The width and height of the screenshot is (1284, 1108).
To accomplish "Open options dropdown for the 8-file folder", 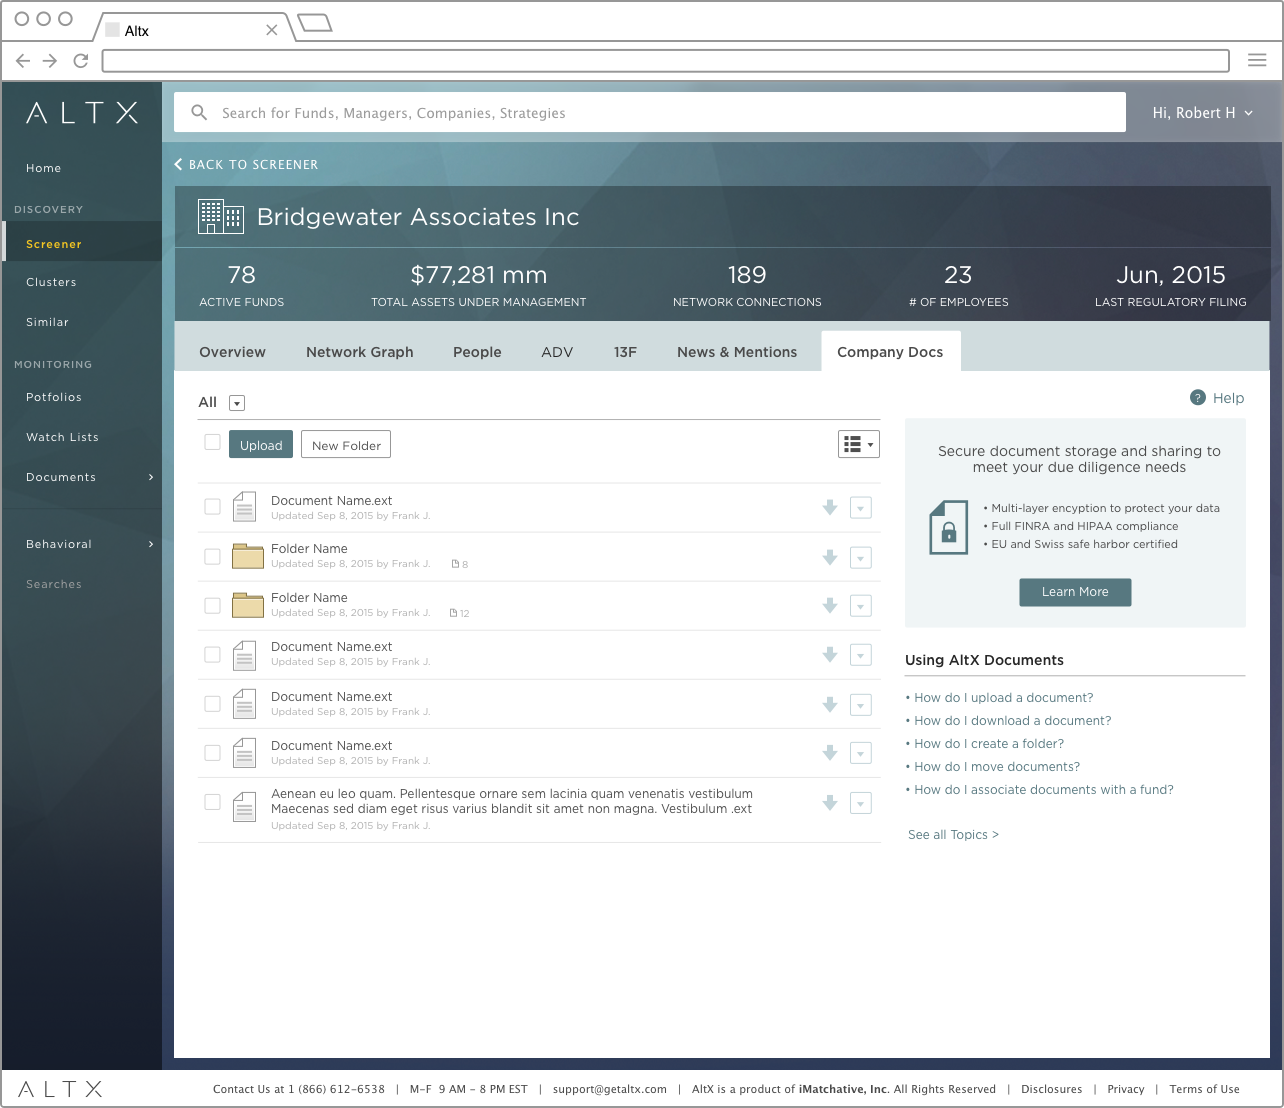I will (861, 558).
